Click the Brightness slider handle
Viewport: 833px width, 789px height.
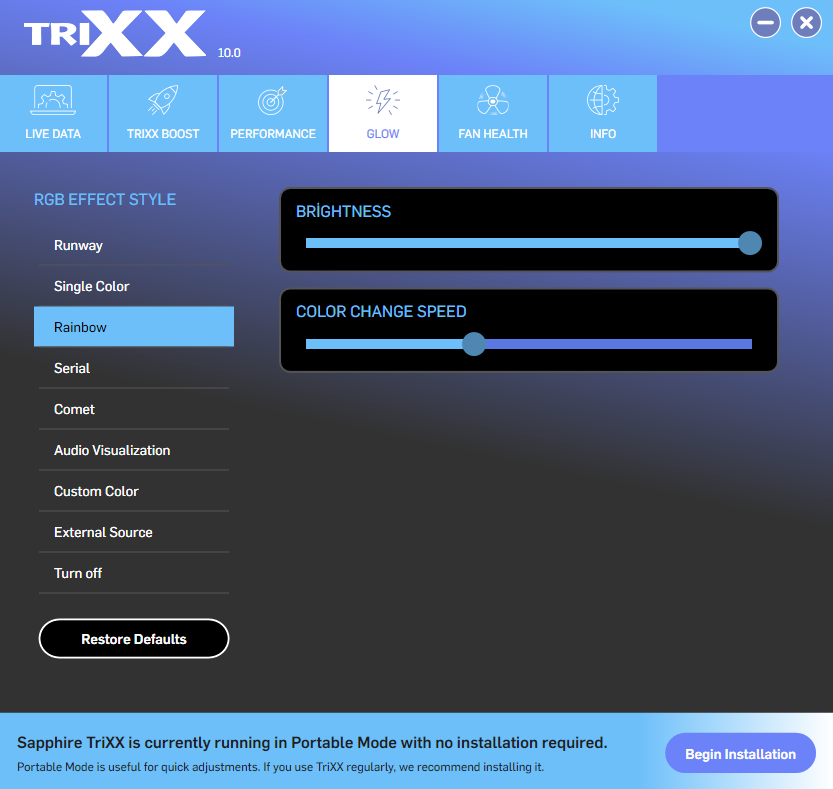[x=750, y=243]
